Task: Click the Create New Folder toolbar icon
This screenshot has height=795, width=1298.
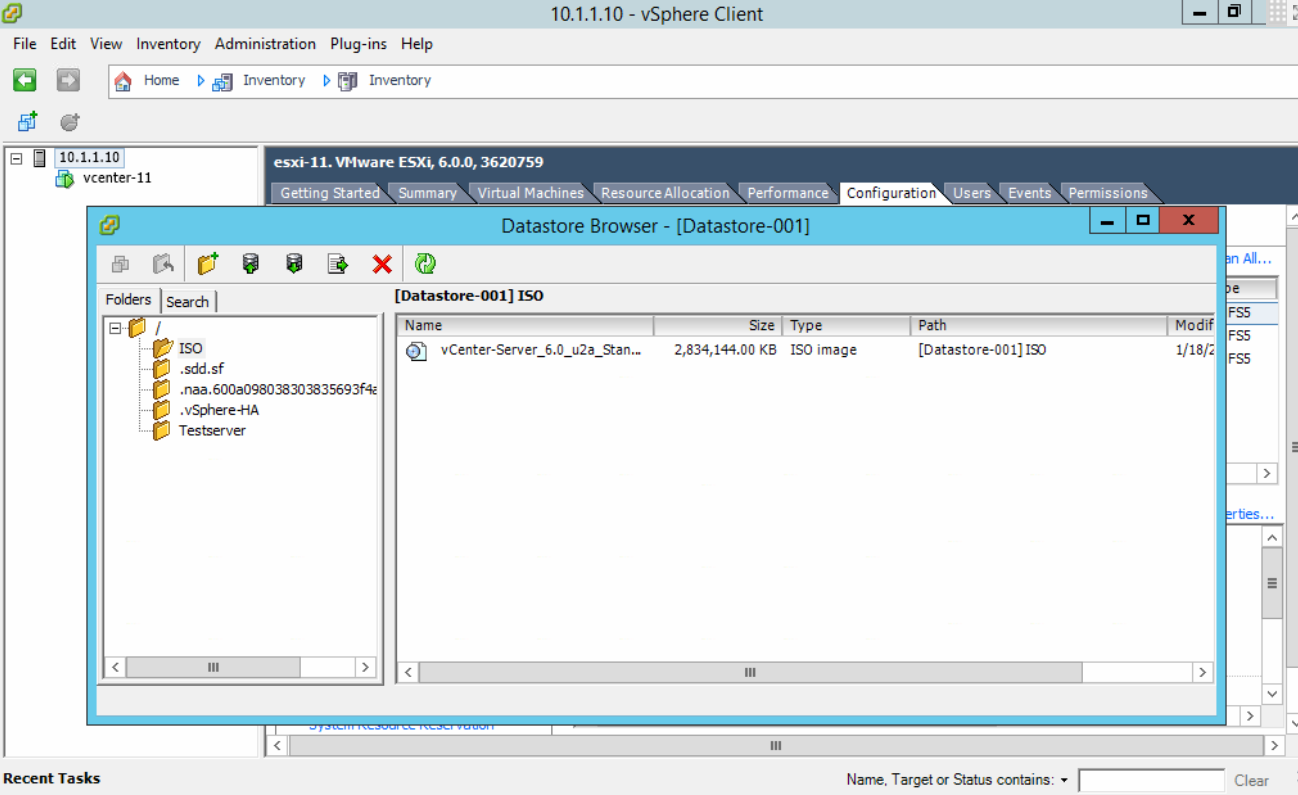Action: (x=207, y=264)
